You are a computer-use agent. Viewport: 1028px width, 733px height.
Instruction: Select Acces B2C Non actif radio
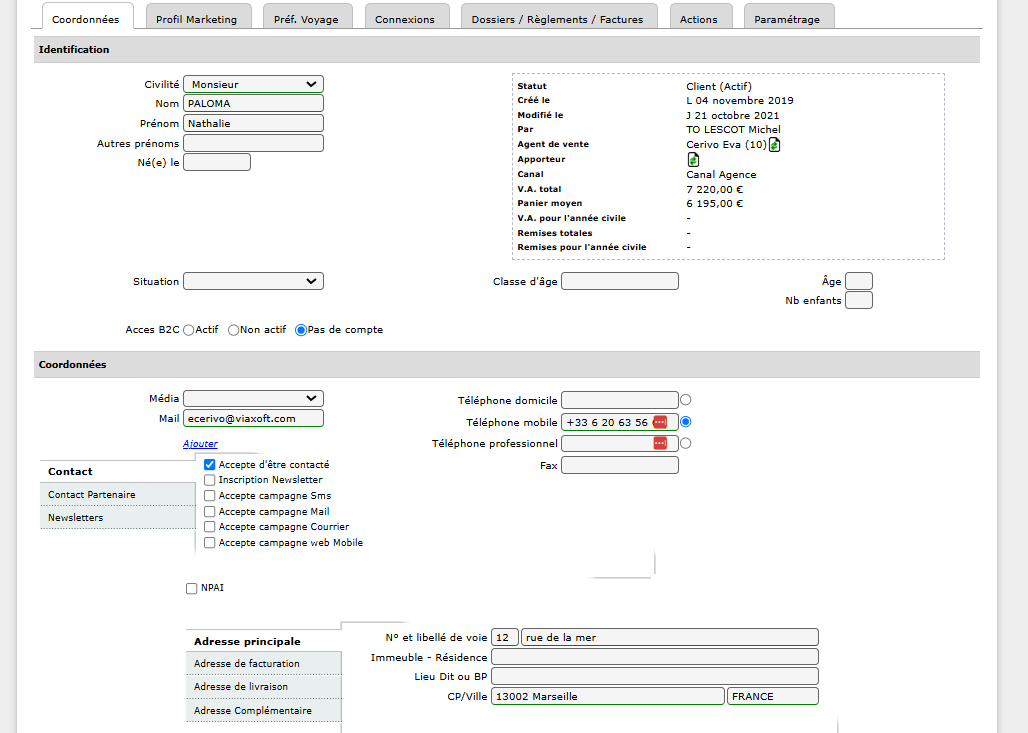click(x=233, y=330)
